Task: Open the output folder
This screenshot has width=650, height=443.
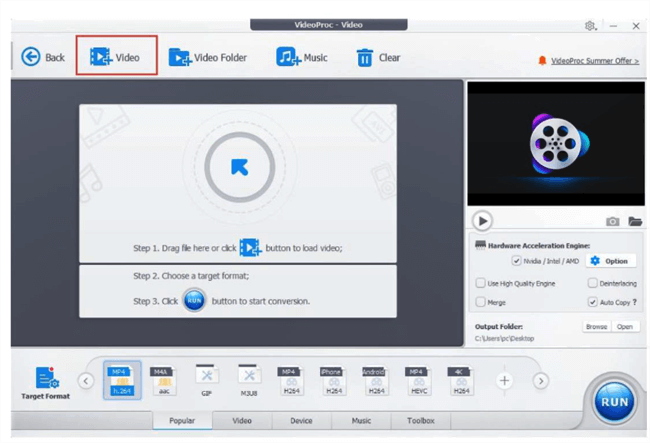Action: (x=625, y=327)
